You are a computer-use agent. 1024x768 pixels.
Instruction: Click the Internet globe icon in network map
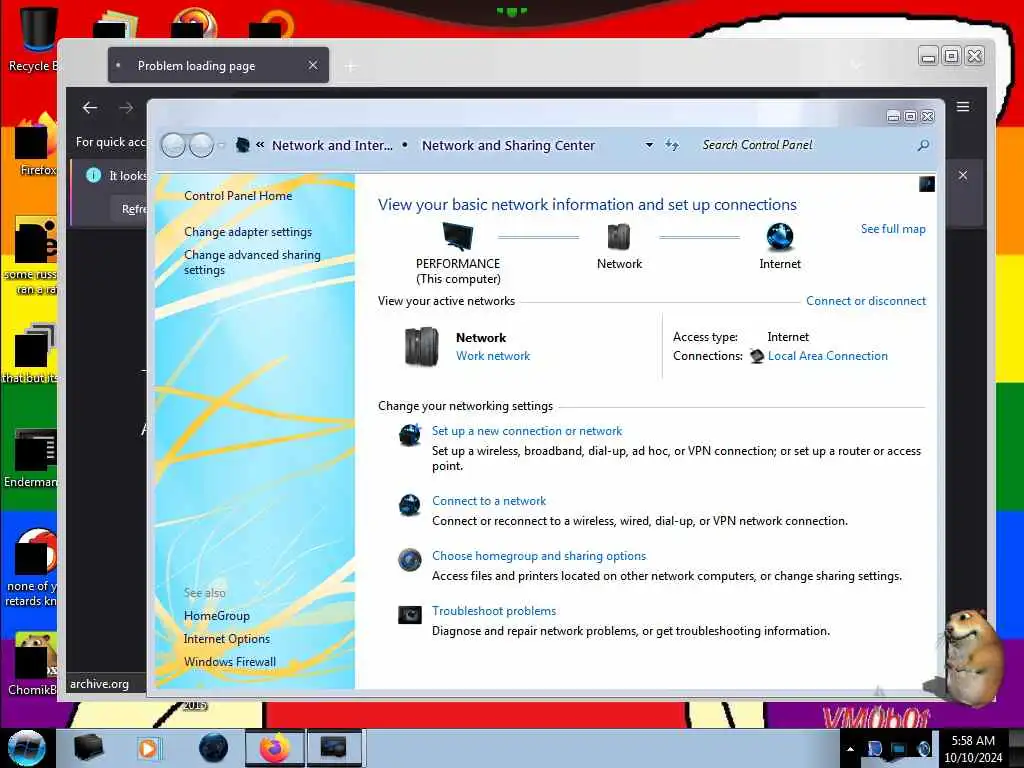779,236
